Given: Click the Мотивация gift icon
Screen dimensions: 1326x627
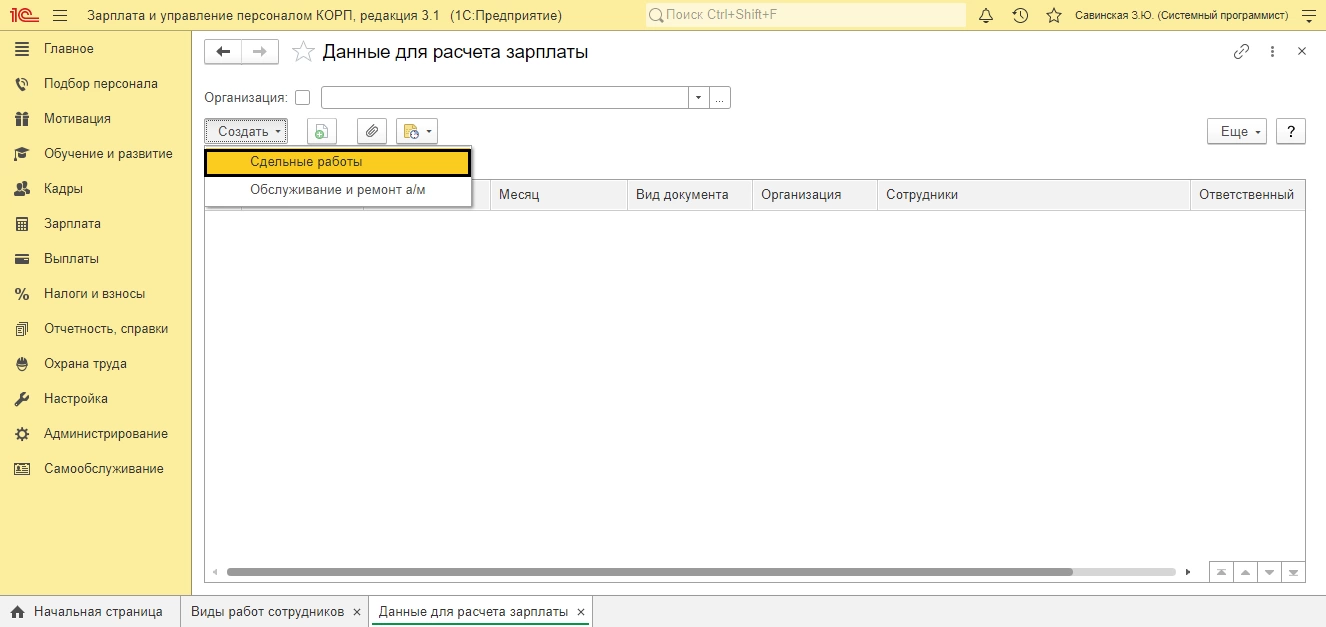Looking at the screenshot, I should 22,119.
